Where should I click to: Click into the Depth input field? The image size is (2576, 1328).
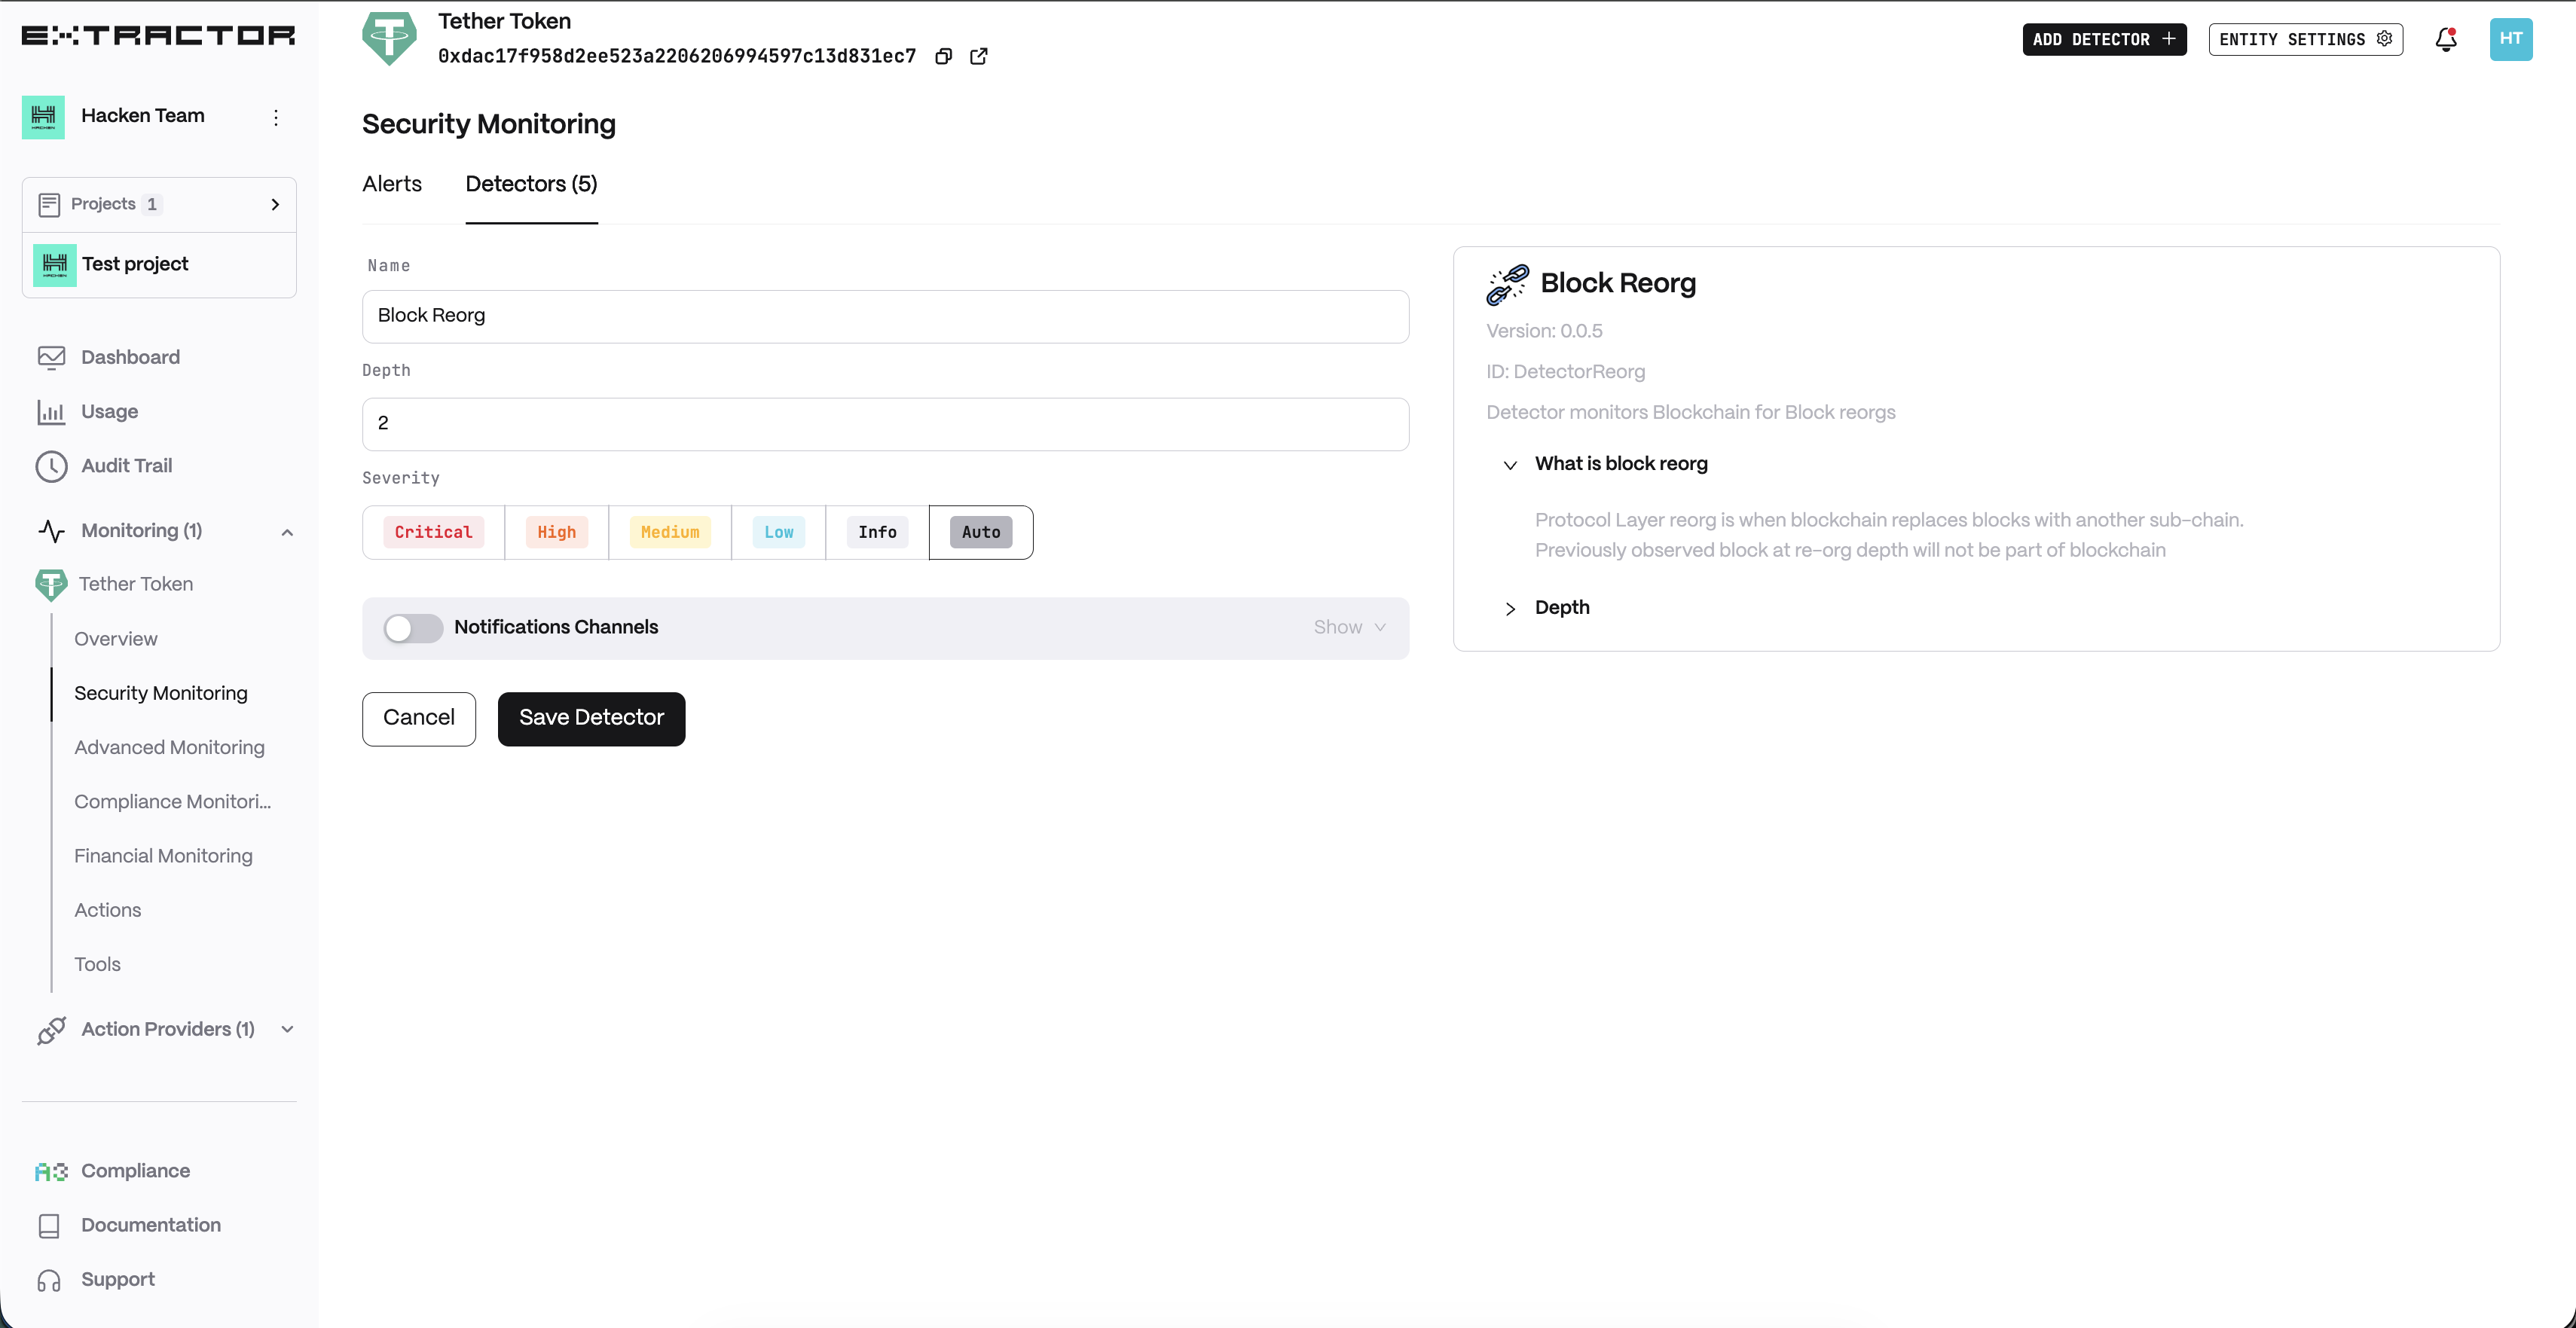(x=885, y=424)
